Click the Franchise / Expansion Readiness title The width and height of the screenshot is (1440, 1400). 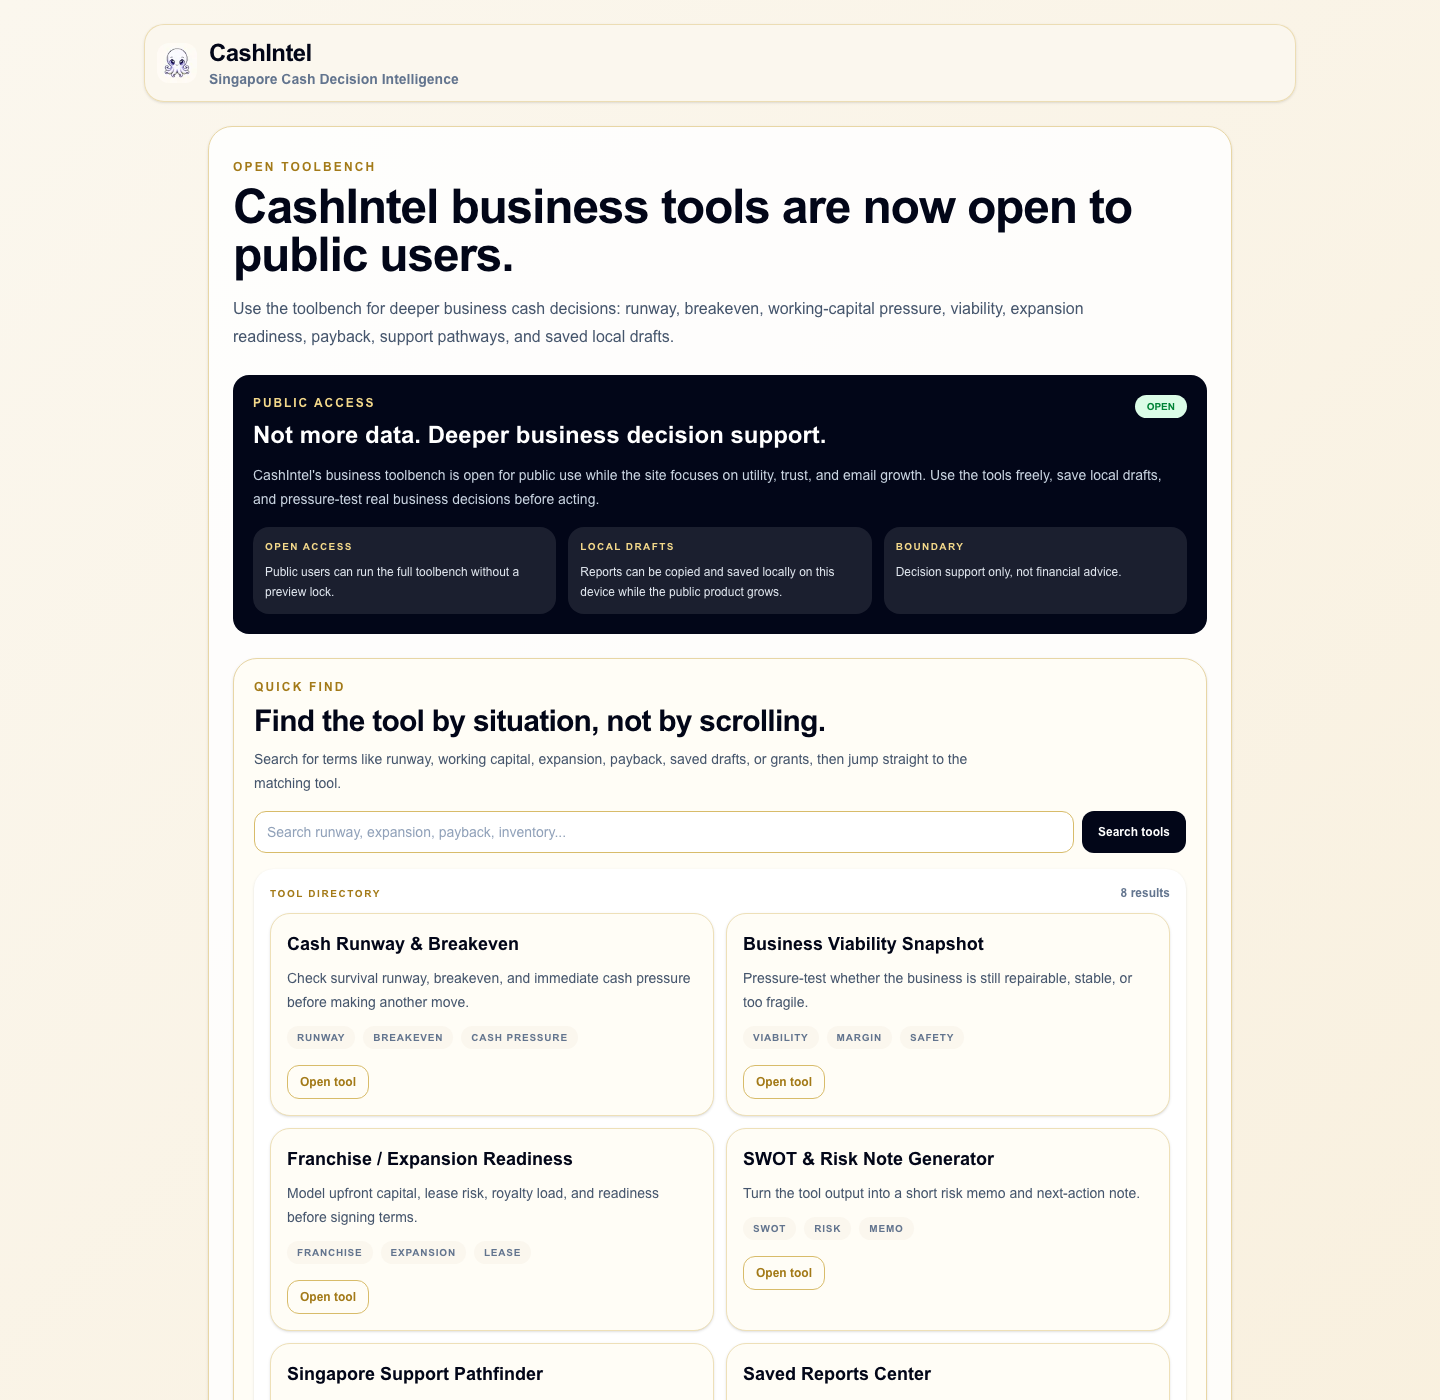click(x=430, y=1159)
